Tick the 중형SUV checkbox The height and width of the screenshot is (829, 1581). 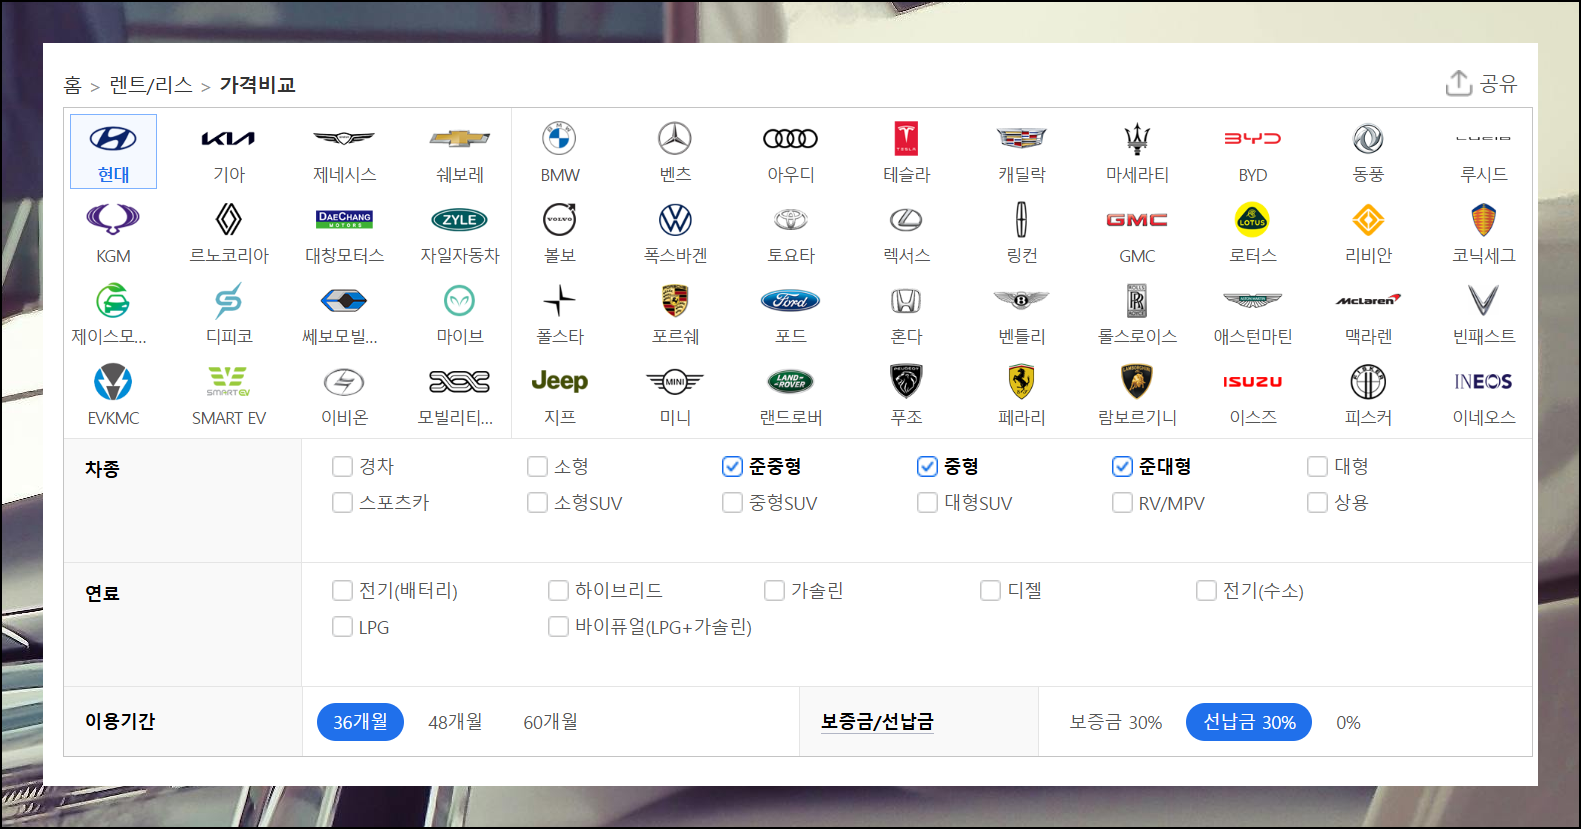tap(732, 502)
